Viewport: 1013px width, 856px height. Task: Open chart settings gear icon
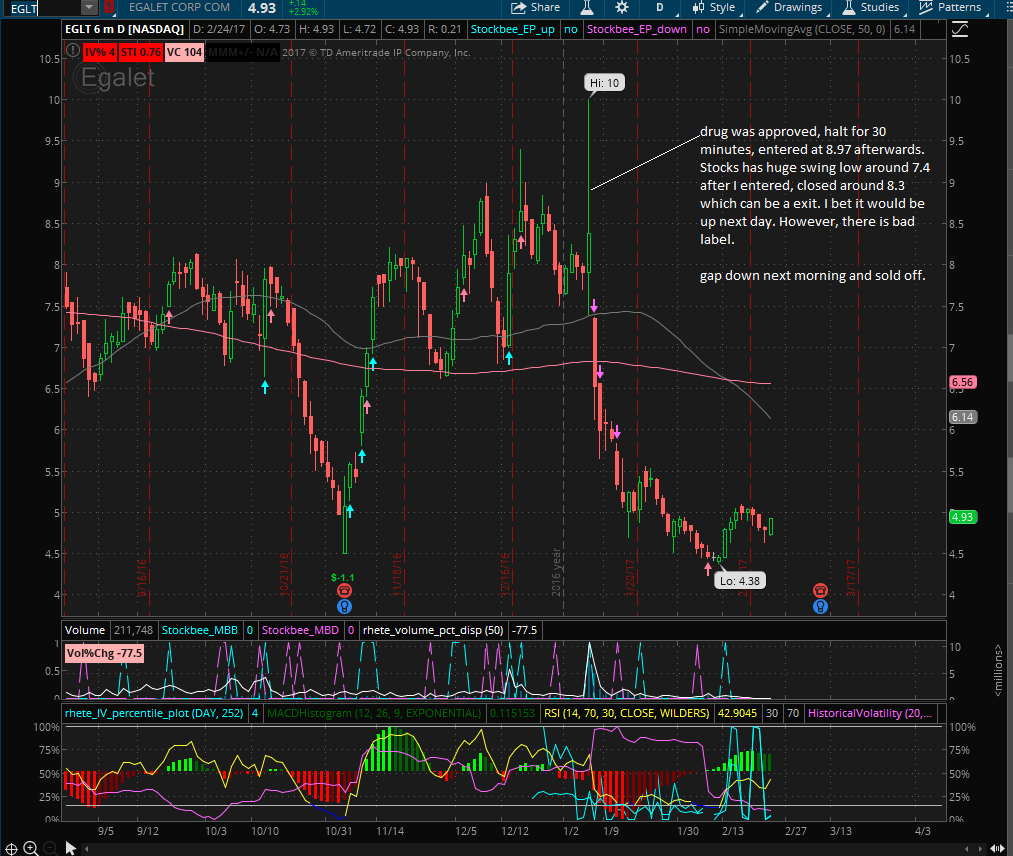(x=621, y=7)
